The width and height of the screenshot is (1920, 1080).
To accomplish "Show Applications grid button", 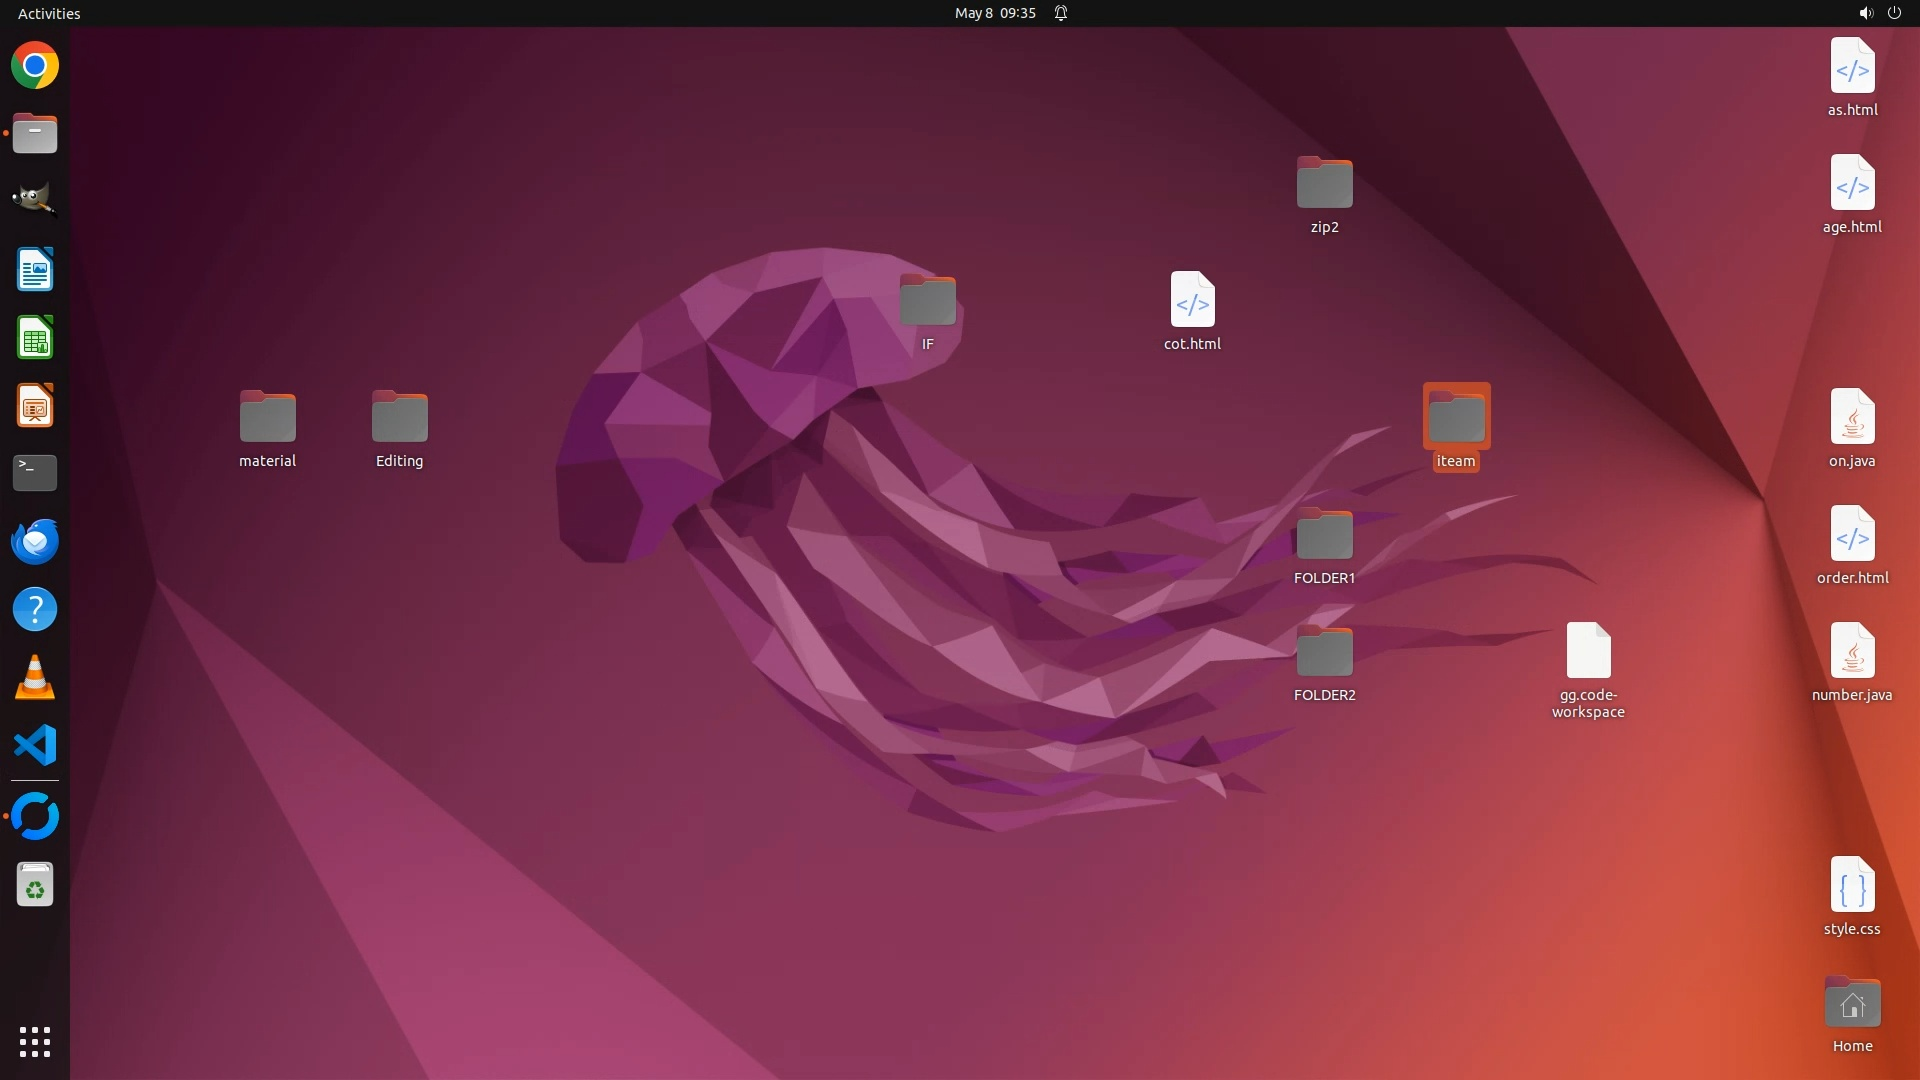I will point(35,1041).
